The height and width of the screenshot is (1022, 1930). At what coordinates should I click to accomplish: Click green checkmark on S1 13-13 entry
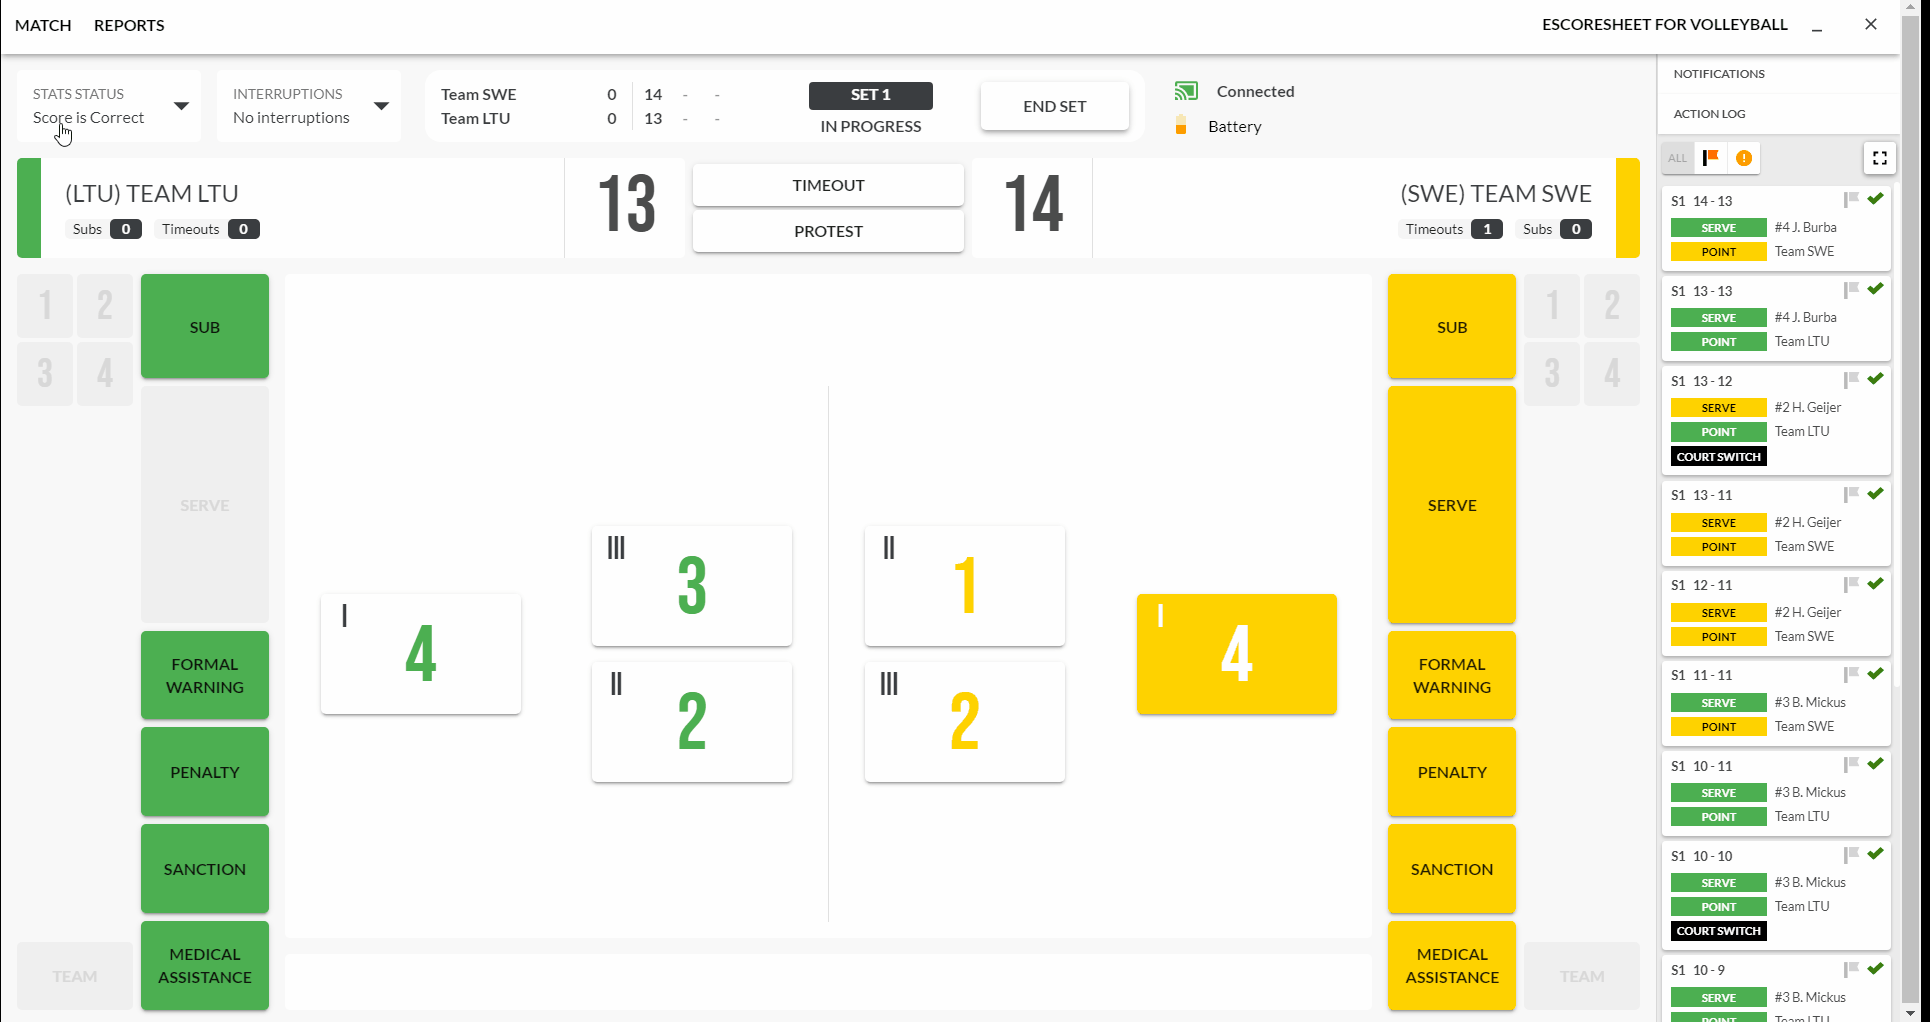[1875, 289]
